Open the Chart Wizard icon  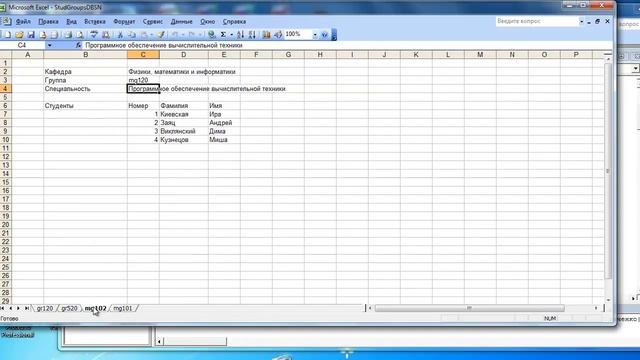tap(266, 35)
